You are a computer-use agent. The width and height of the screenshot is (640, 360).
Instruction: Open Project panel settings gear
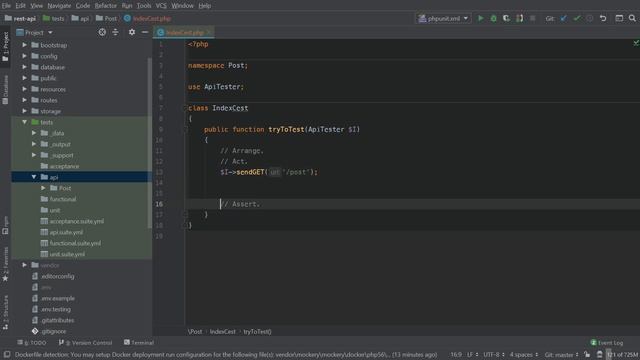[132, 32]
